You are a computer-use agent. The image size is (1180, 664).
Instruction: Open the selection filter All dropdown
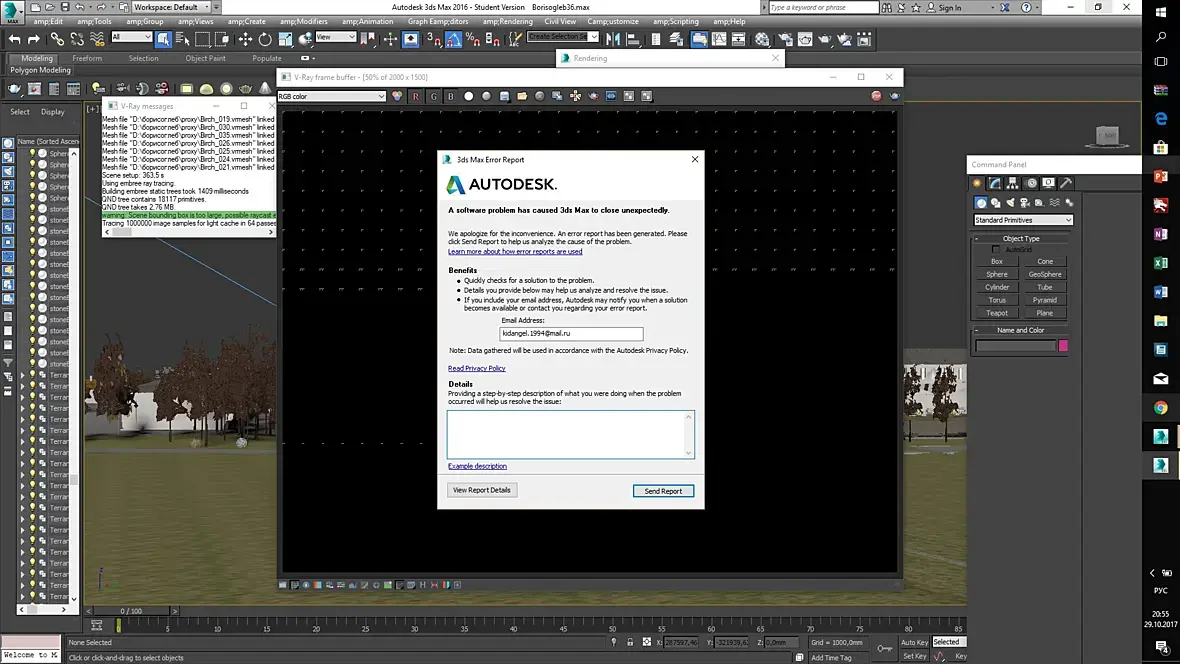point(131,37)
